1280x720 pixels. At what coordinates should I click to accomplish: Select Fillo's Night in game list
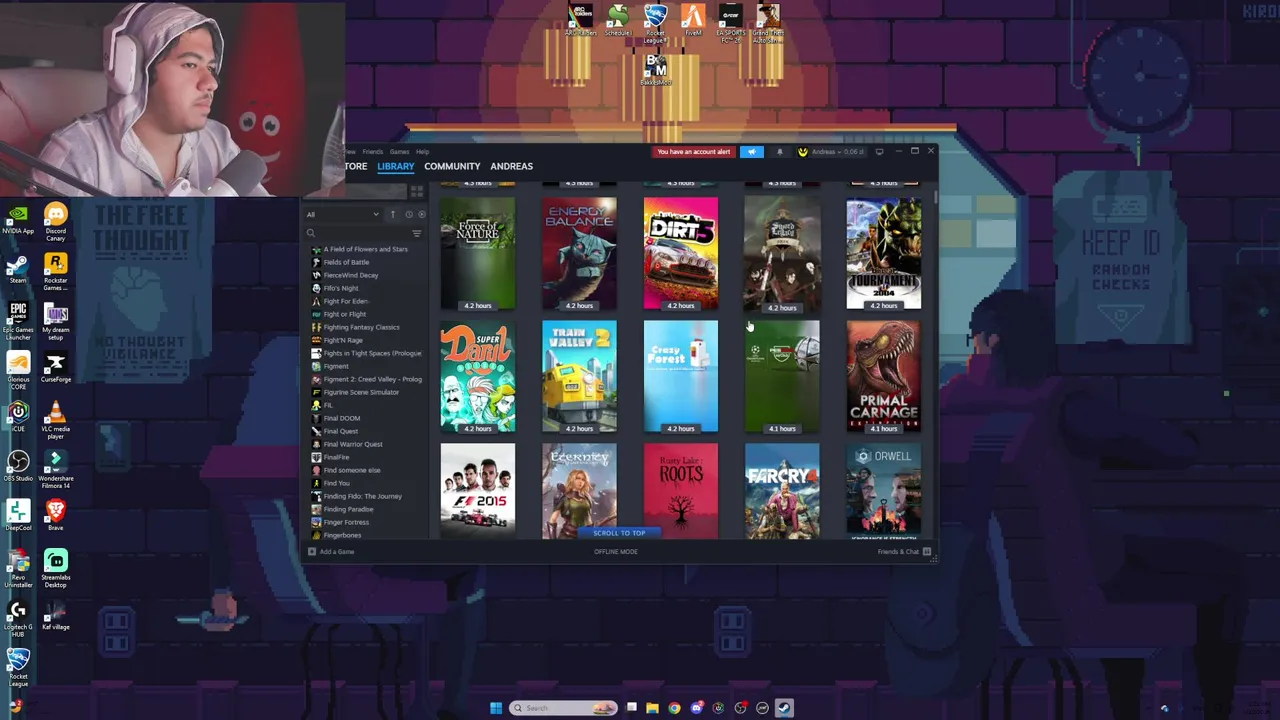(340, 288)
